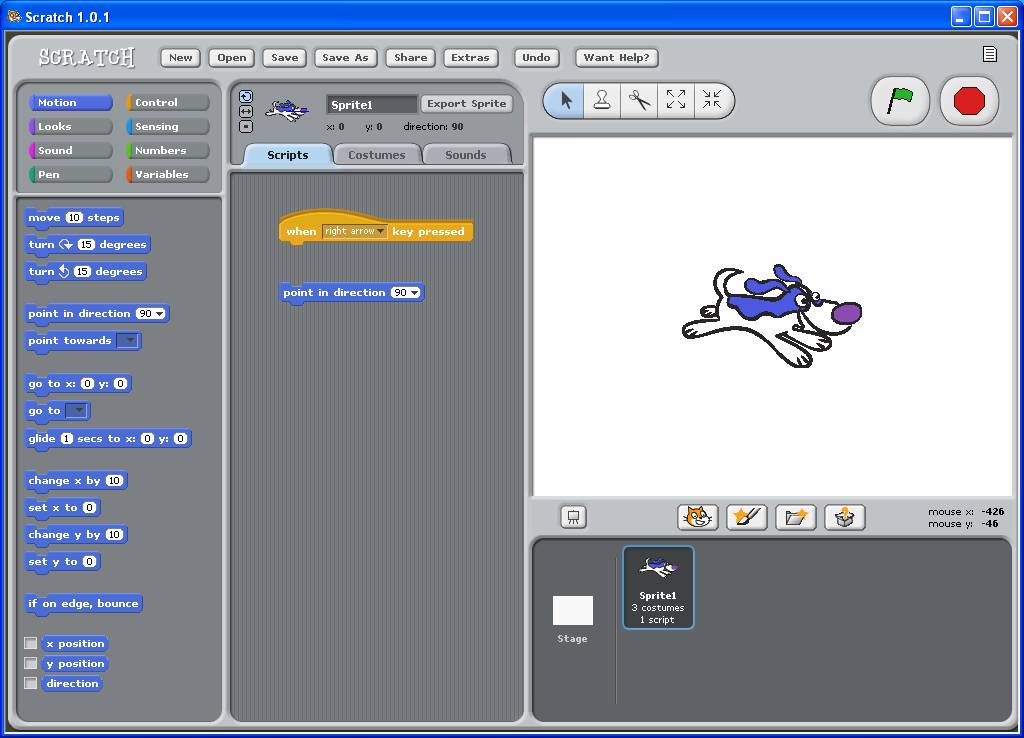Click Export Sprite button
The width and height of the screenshot is (1024, 738).
[x=466, y=103]
